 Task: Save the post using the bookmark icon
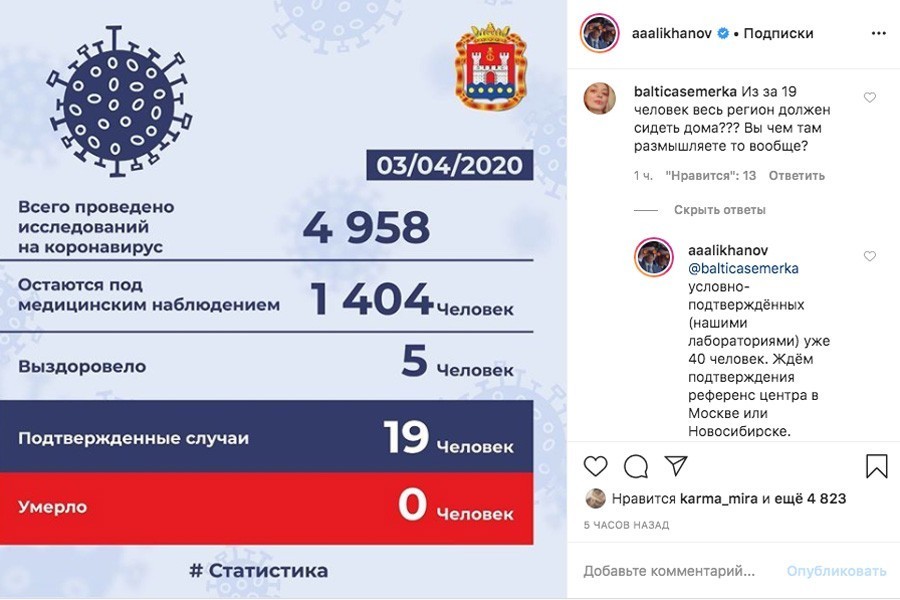pyautogui.click(x=875, y=464)
